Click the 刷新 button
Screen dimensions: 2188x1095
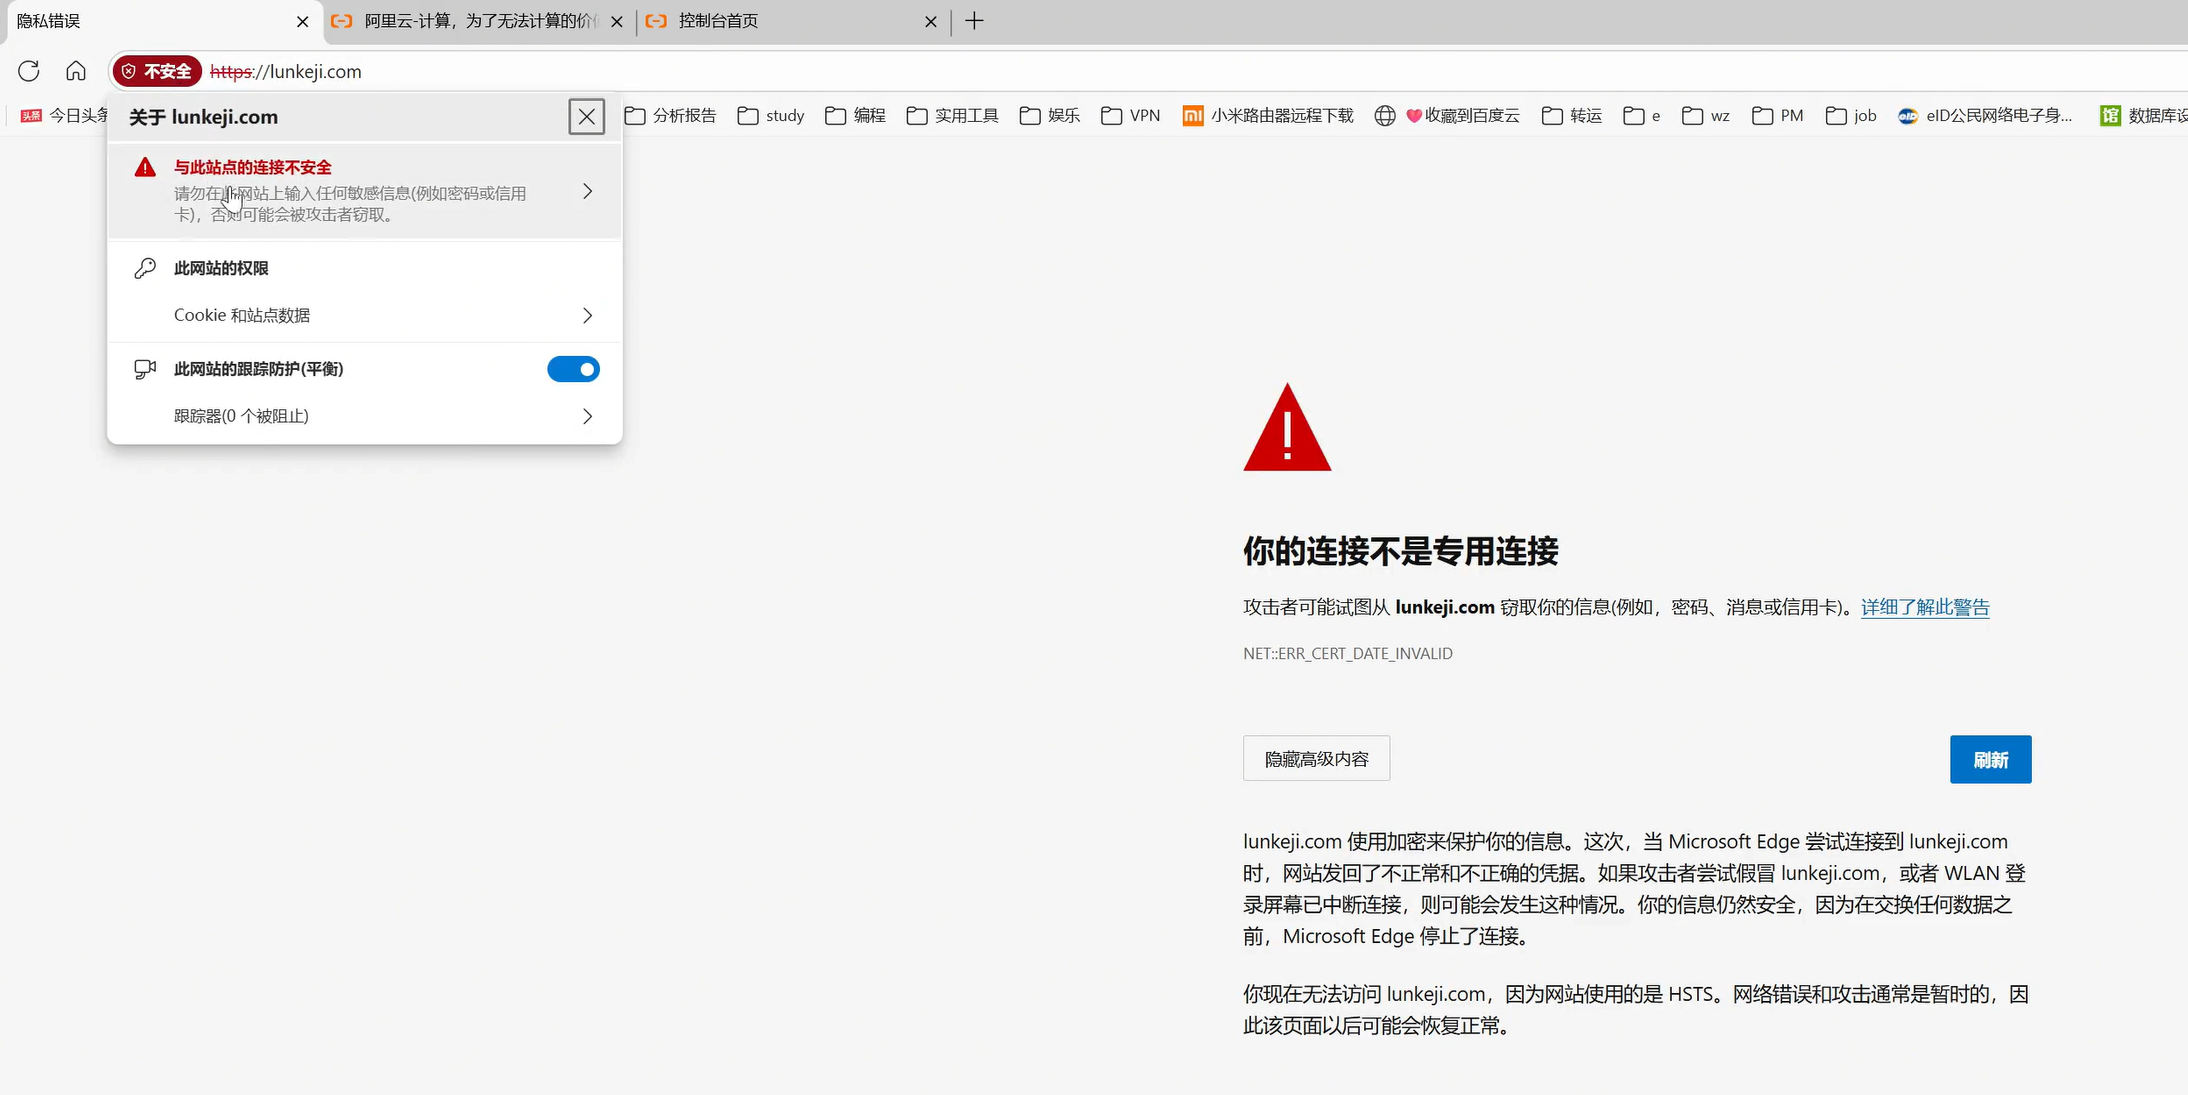[x=1989, y=759]
